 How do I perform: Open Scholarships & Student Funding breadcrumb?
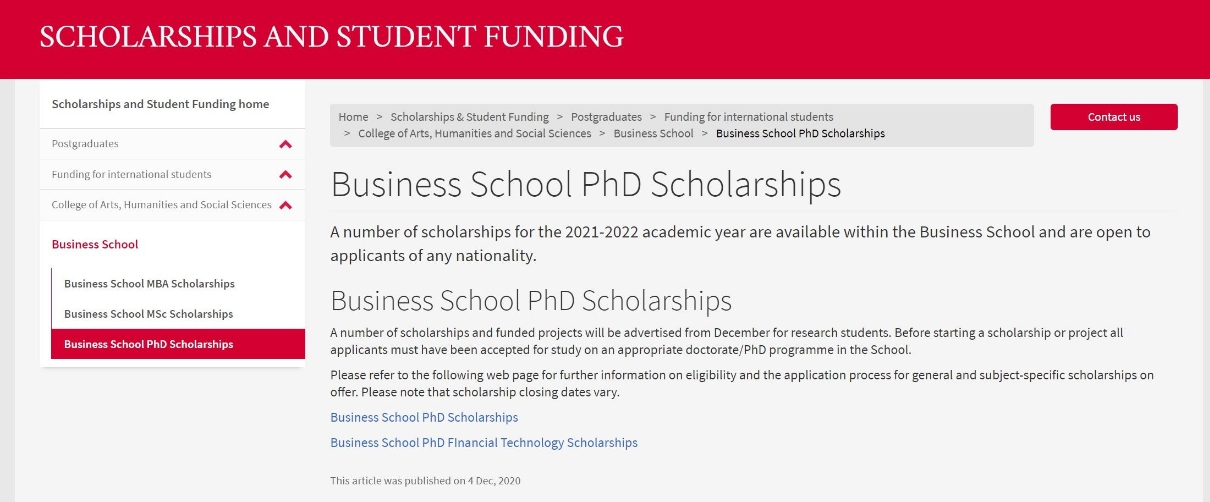pyautogui.click(x=469, y=117)
